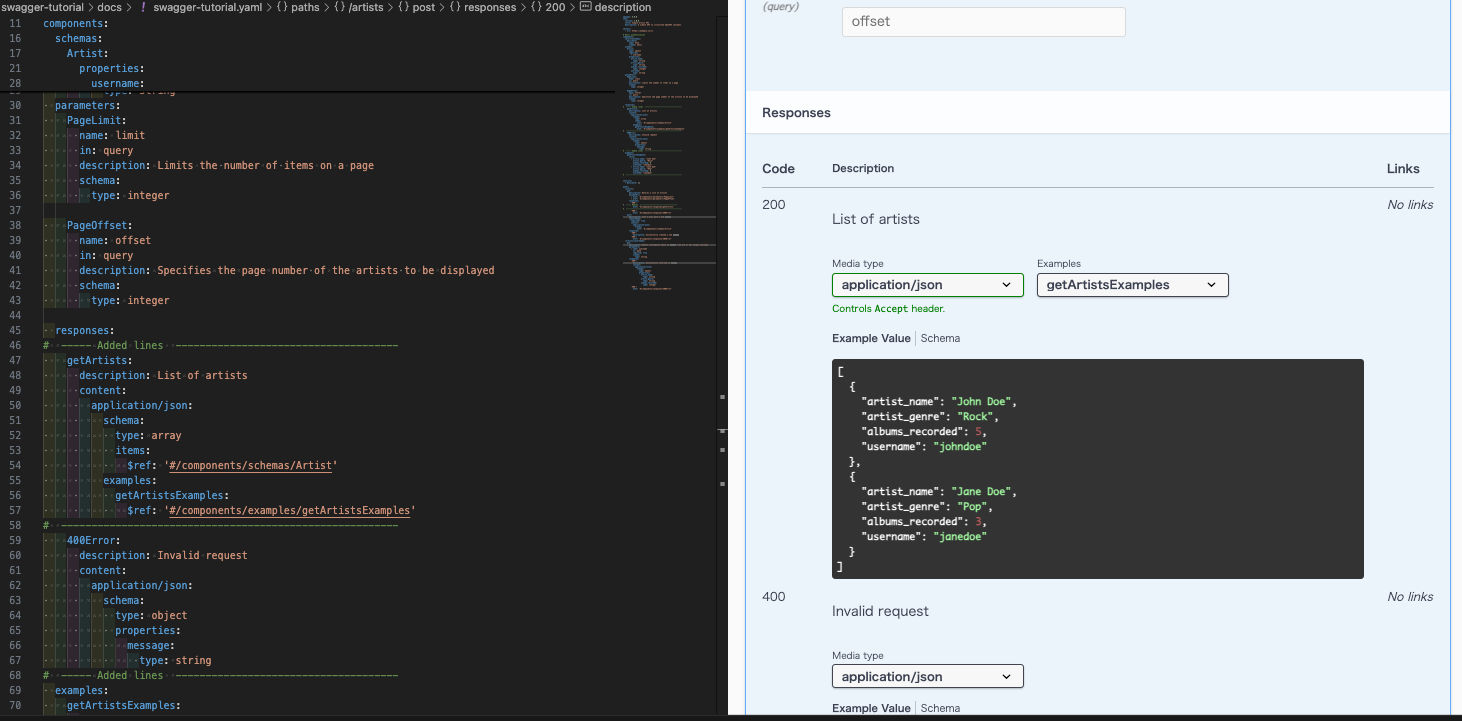This screenshot has width=1462, height=721.
Task: Click the 'Invalid request' response description
Action: 880,611
